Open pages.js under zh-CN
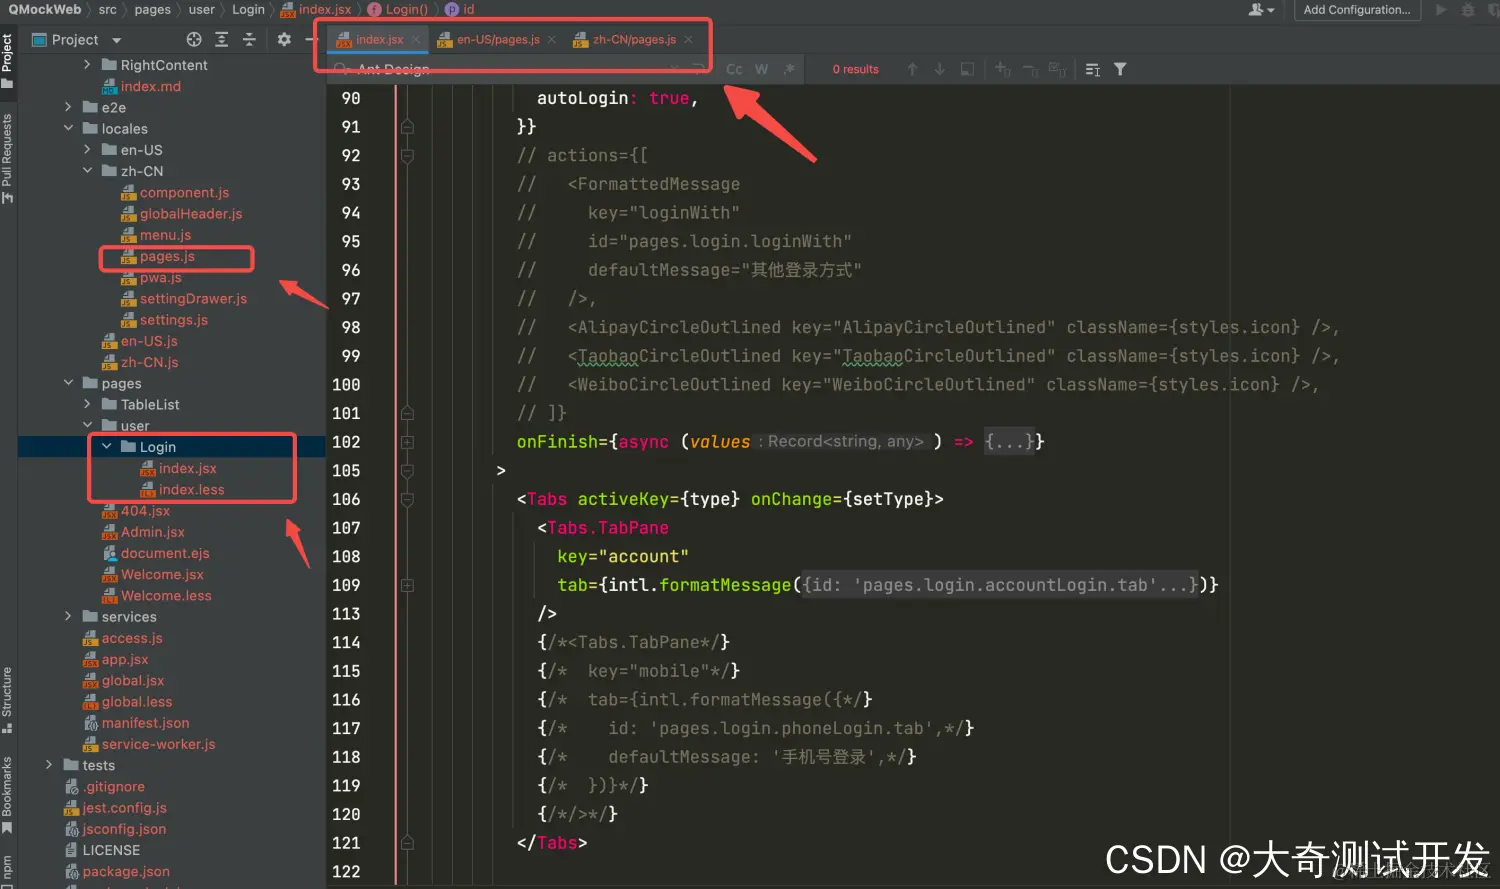The height and width of the screenshot is (889, 1500). click(x=167, y=256)
